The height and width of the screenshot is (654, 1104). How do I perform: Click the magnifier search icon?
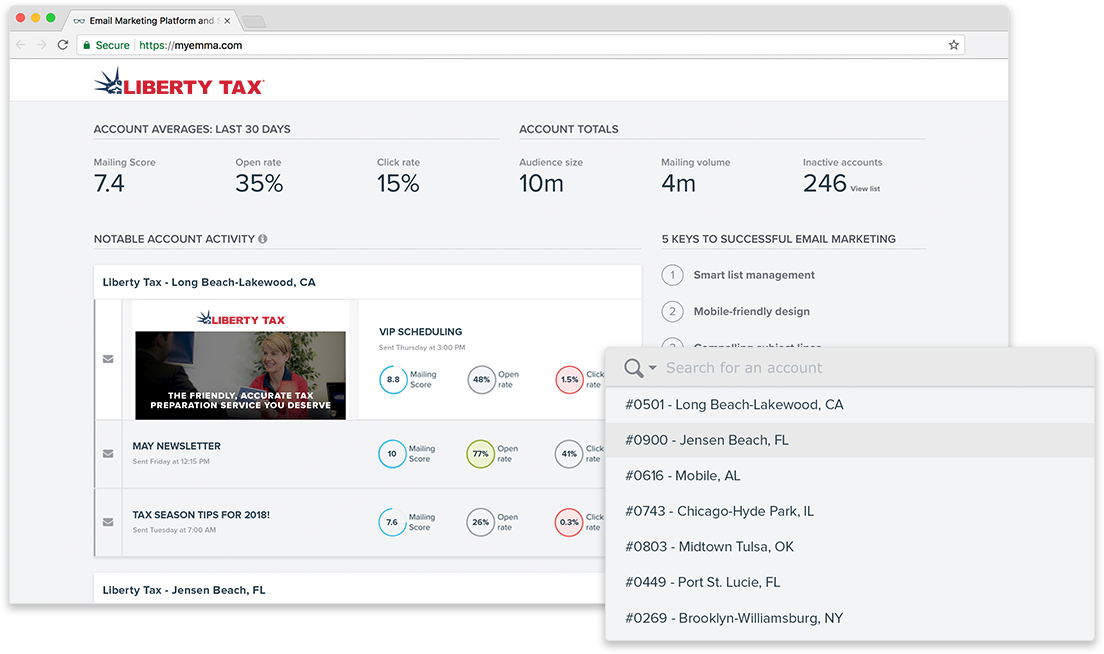(x=634, y=367)
